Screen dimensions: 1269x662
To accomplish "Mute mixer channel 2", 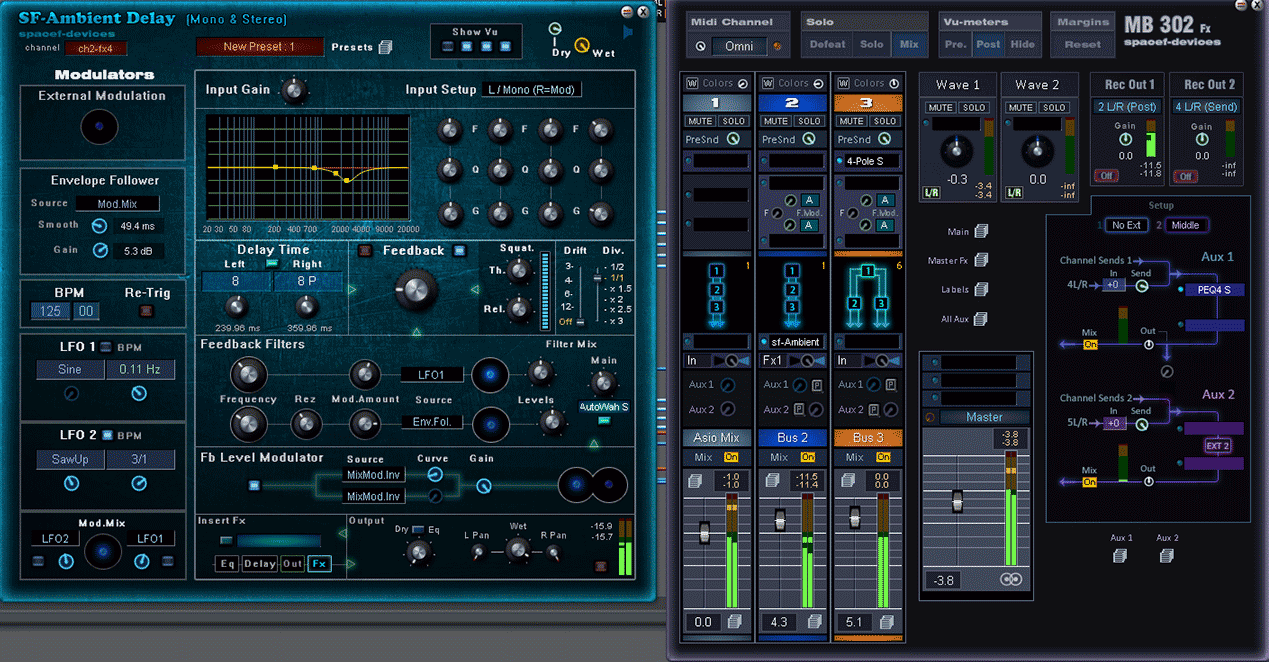I will click(775, 121).
